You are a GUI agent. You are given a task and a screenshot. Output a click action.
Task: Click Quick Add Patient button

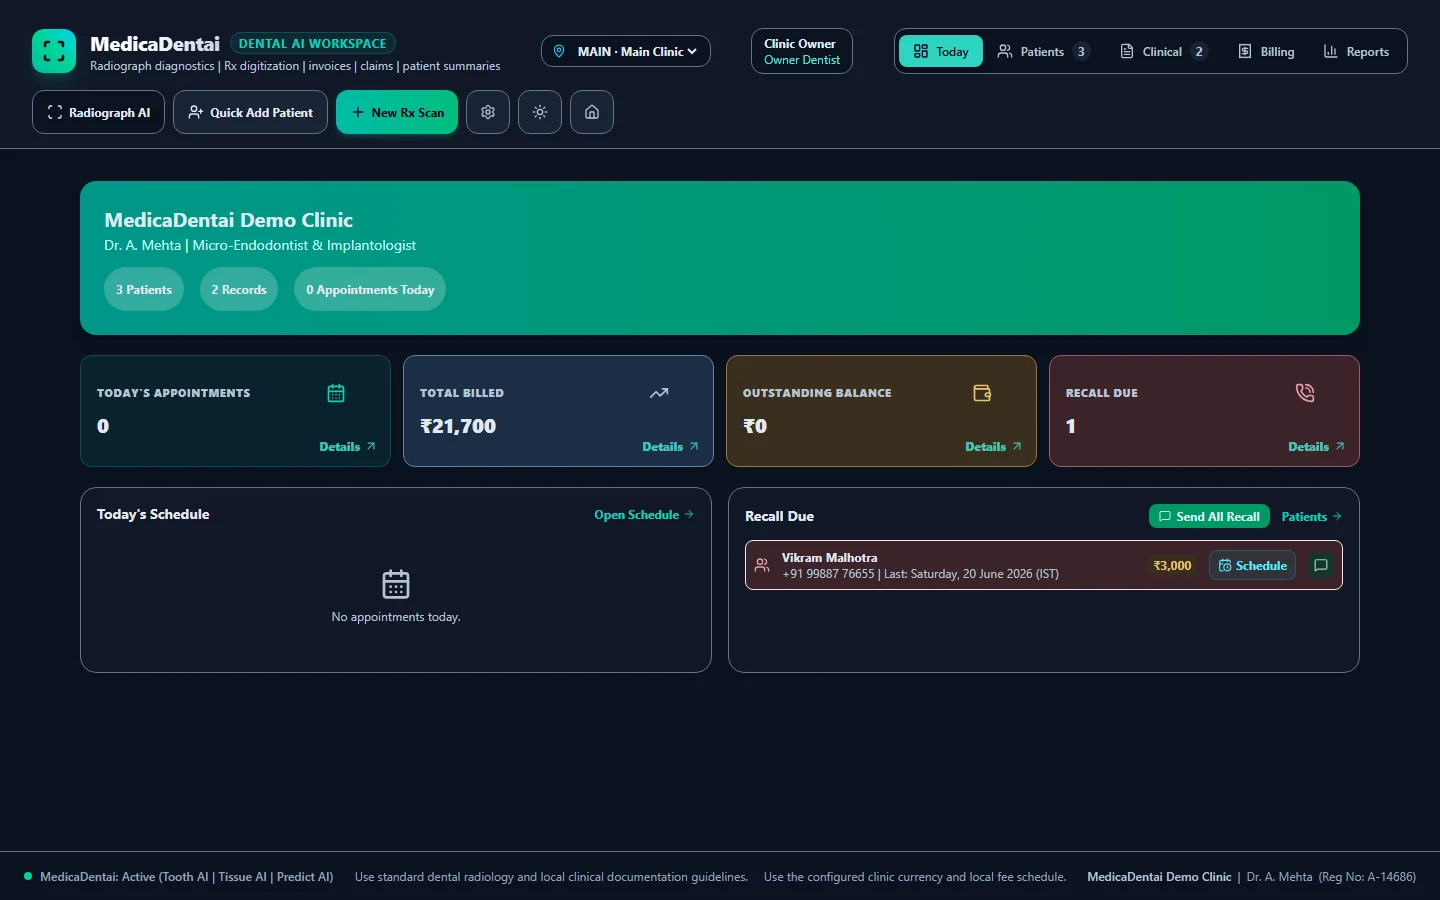tap(250, 112)
